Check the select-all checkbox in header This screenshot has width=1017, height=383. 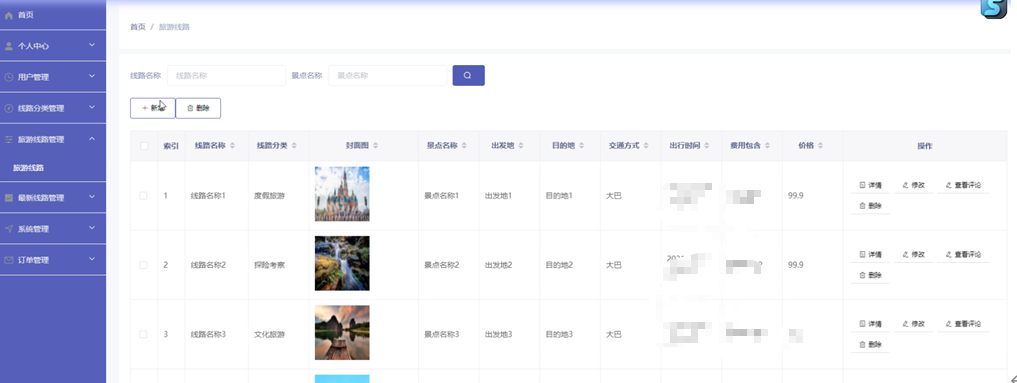[144, 146]
